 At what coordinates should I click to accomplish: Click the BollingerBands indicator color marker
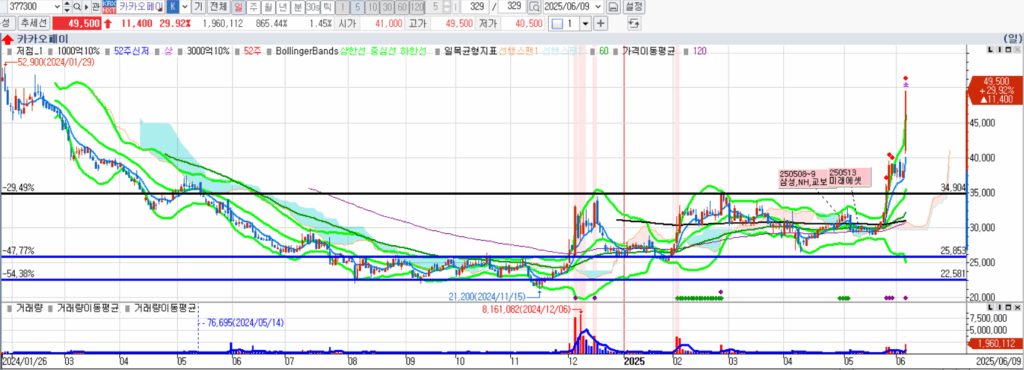click(270, 51)
